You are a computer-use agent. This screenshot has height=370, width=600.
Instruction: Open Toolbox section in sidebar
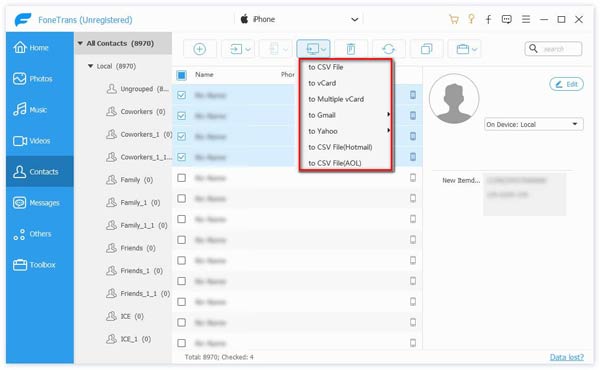coord(39,264)
